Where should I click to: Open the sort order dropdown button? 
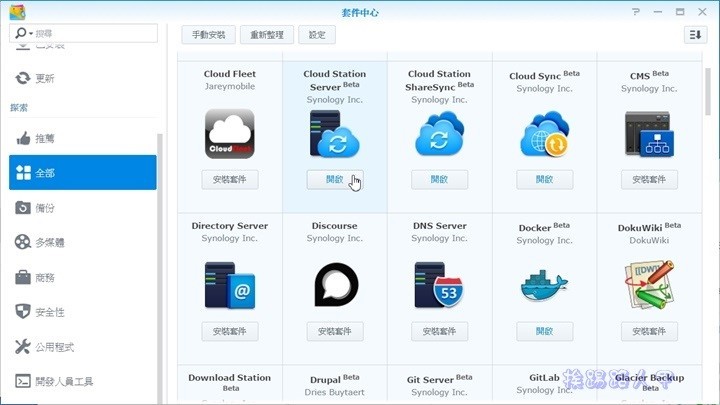pos(695,35)
